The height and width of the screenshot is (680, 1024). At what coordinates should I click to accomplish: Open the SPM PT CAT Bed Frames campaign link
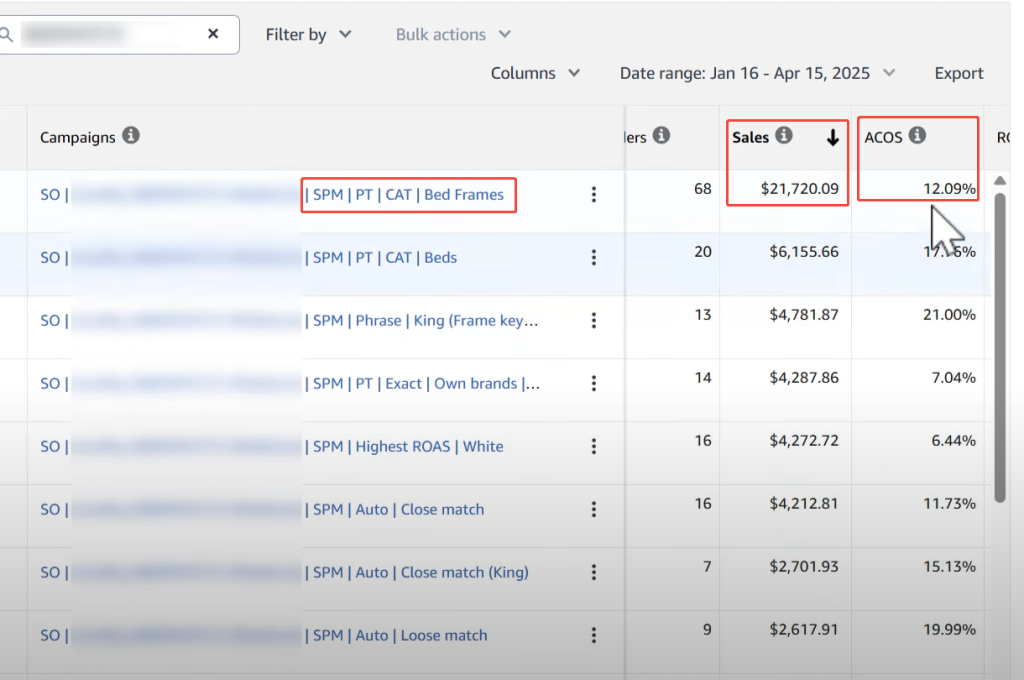[x=408, y=195]
